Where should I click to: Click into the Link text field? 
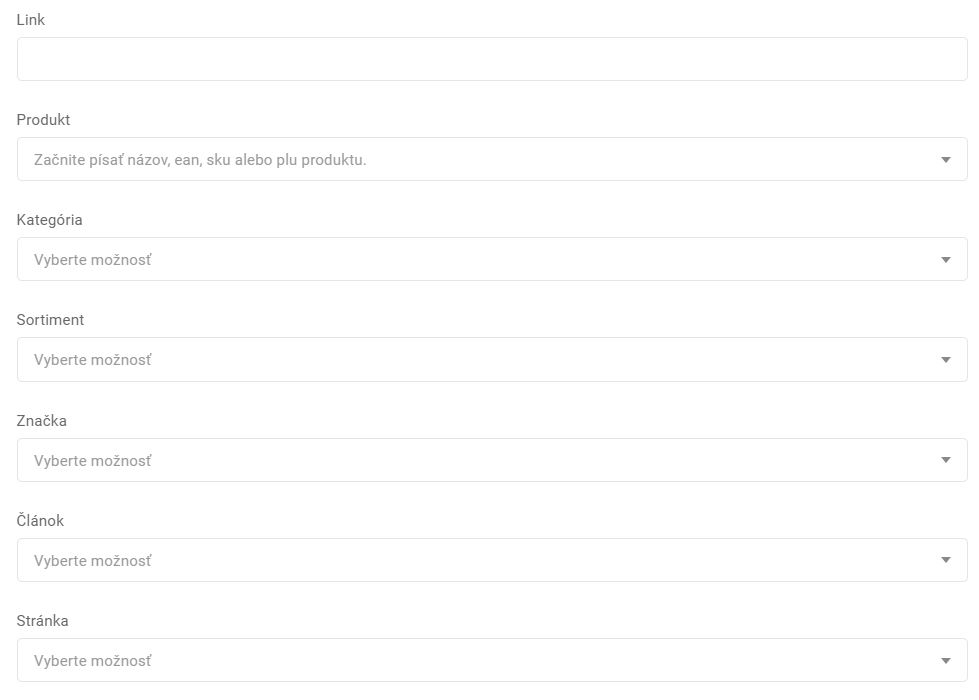[x=492, y=59]
